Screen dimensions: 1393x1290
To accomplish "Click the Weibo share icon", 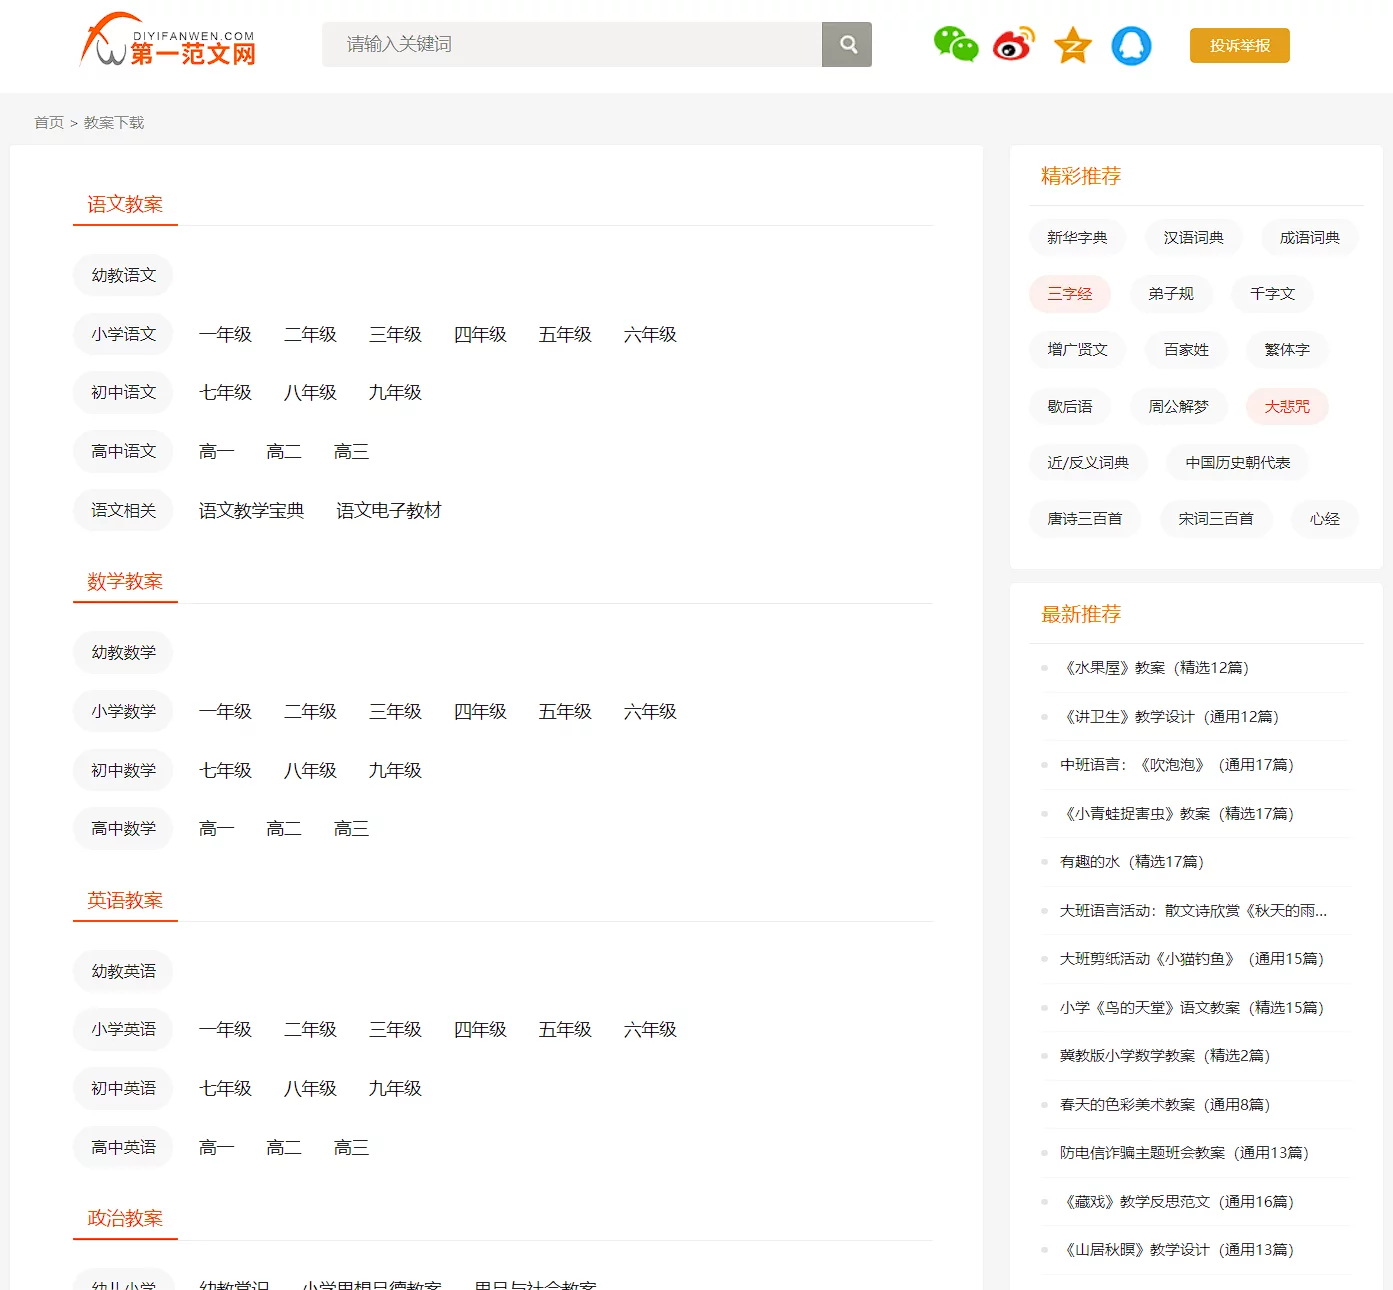I will click(1013, 45).
